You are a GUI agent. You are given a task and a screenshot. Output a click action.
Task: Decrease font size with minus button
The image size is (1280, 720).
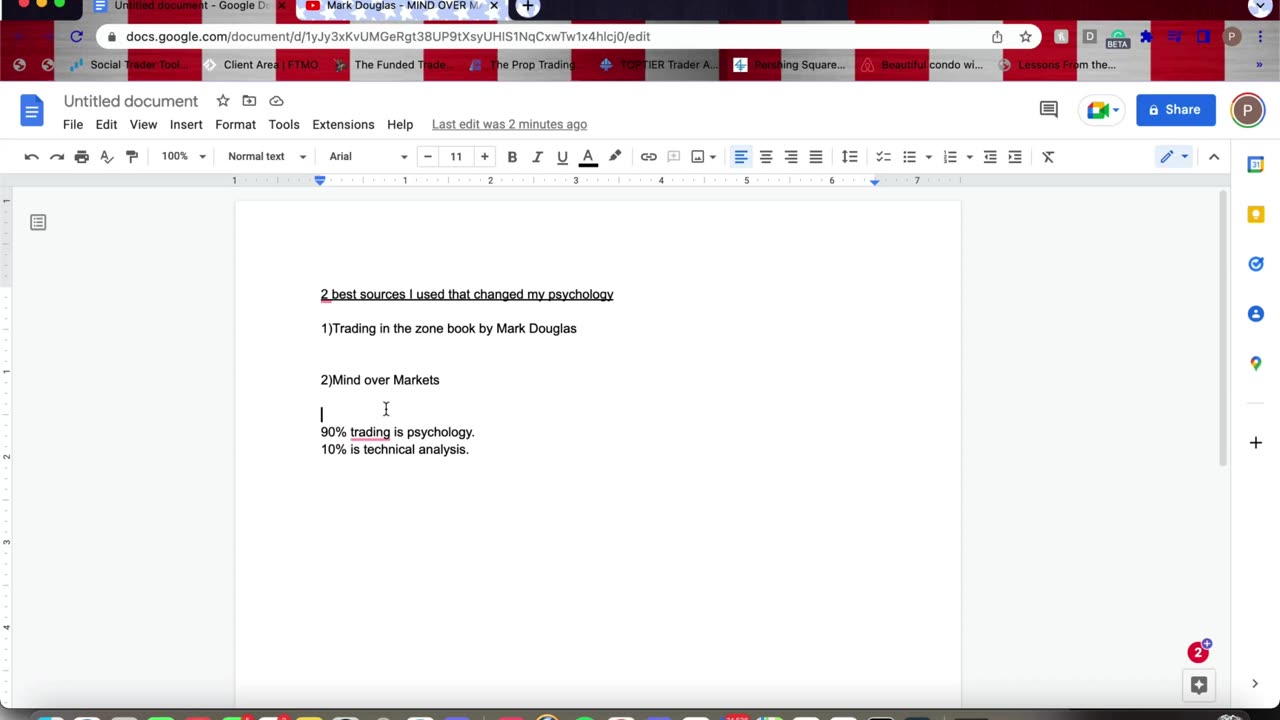(x=428, y=157)
